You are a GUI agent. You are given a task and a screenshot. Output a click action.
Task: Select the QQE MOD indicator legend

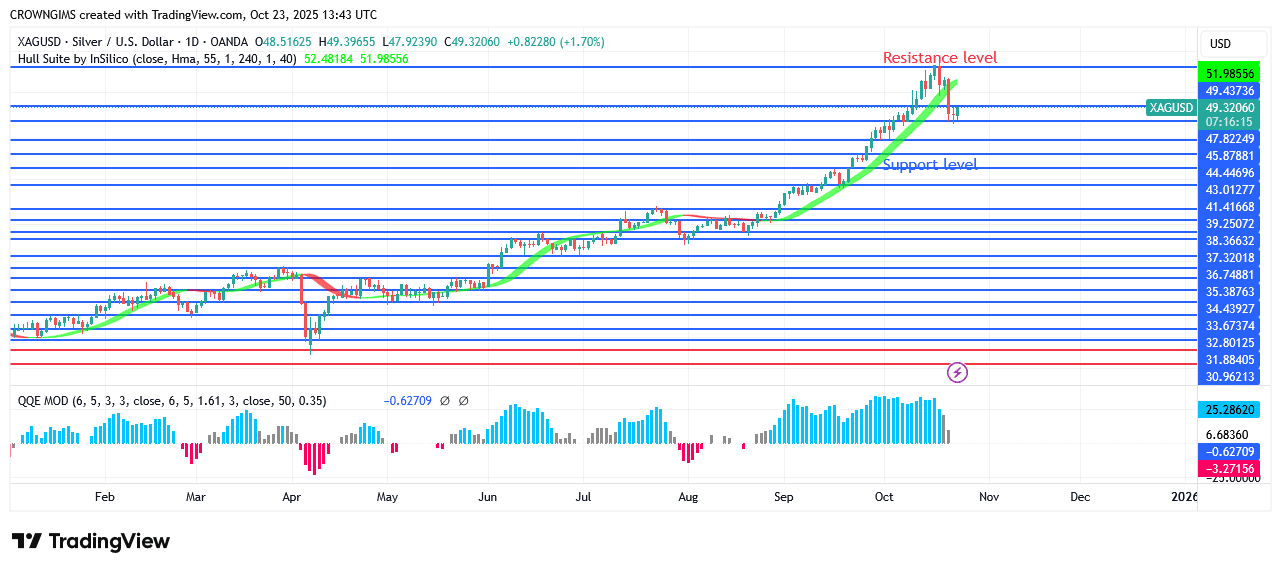(190, 401)
